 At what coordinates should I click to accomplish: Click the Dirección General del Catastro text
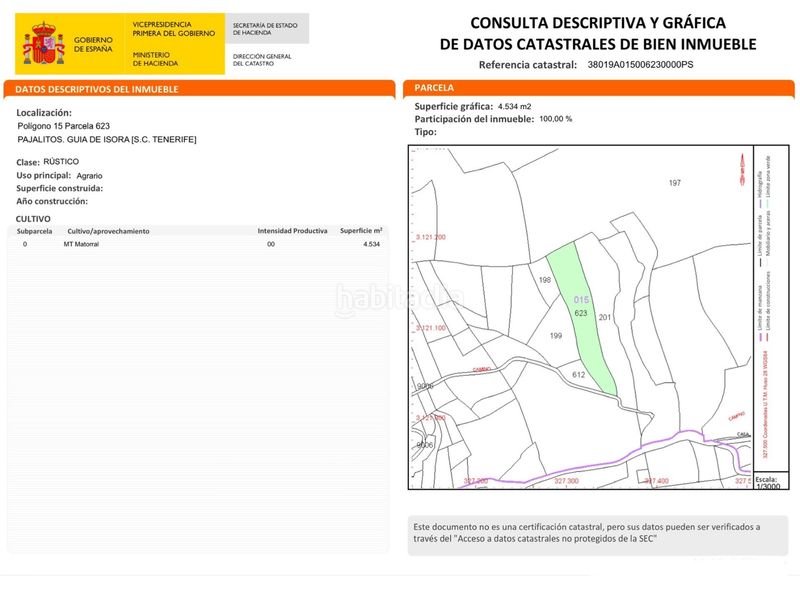pyautogui.click(x=262, y=60)
